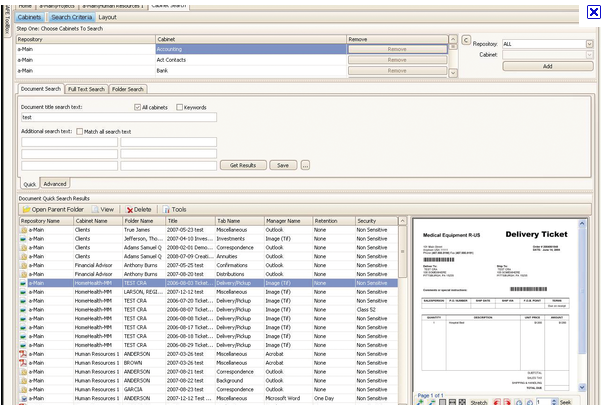Open the Repository ALL dropdown

point(587,44)
